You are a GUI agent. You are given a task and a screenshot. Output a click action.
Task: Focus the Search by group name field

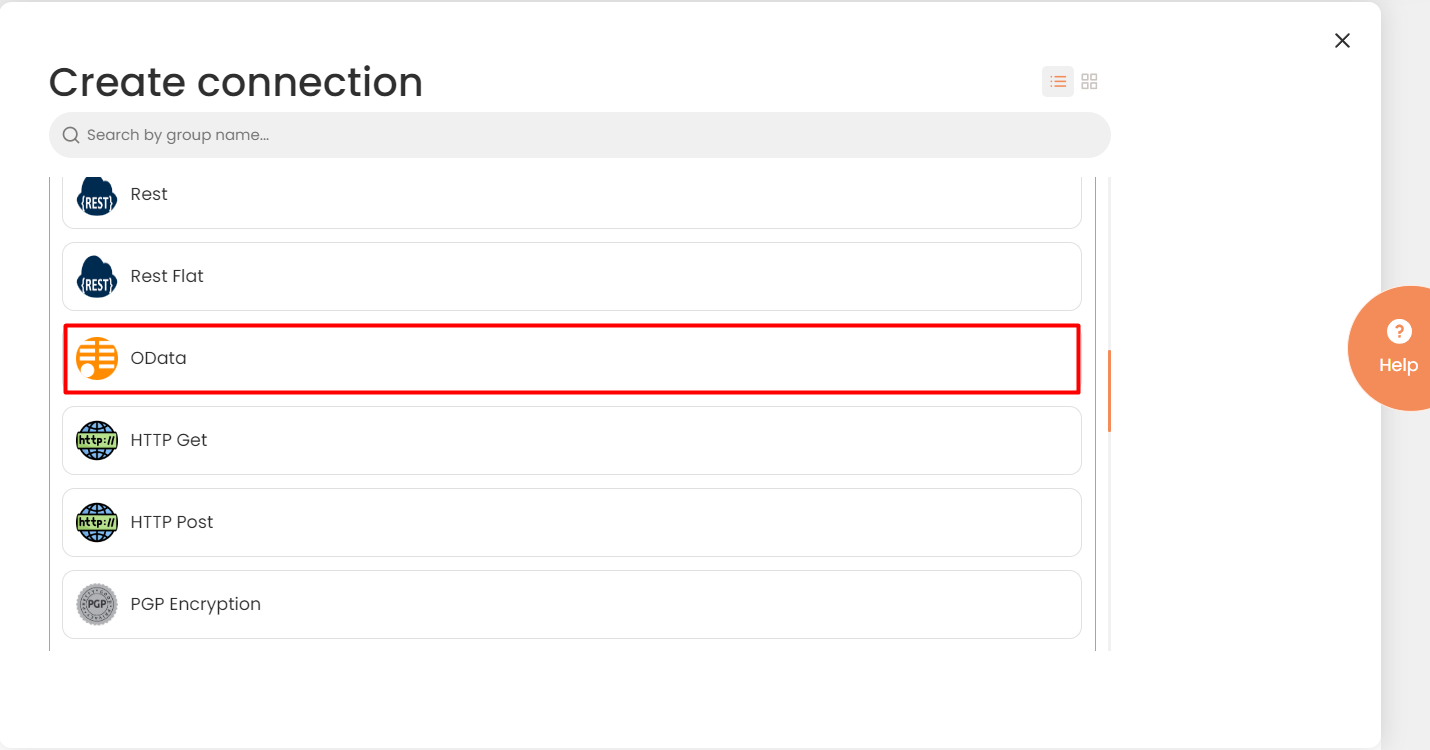(x=580, y=135)
